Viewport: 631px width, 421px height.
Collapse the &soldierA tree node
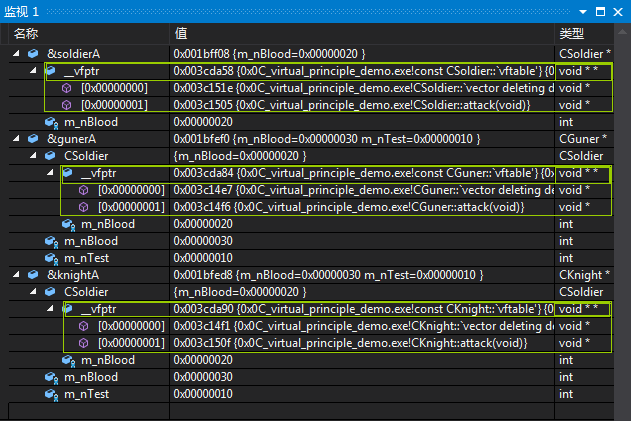(16, 54)
